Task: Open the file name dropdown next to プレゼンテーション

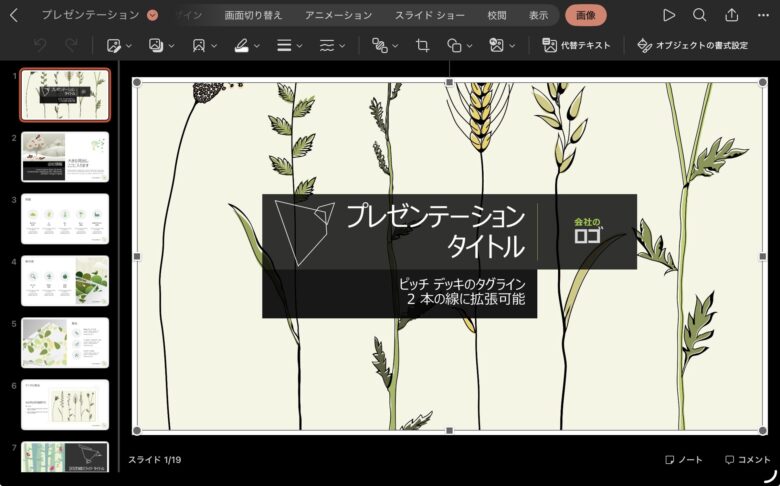Action: pyautogui.click(x=153, y=15)
